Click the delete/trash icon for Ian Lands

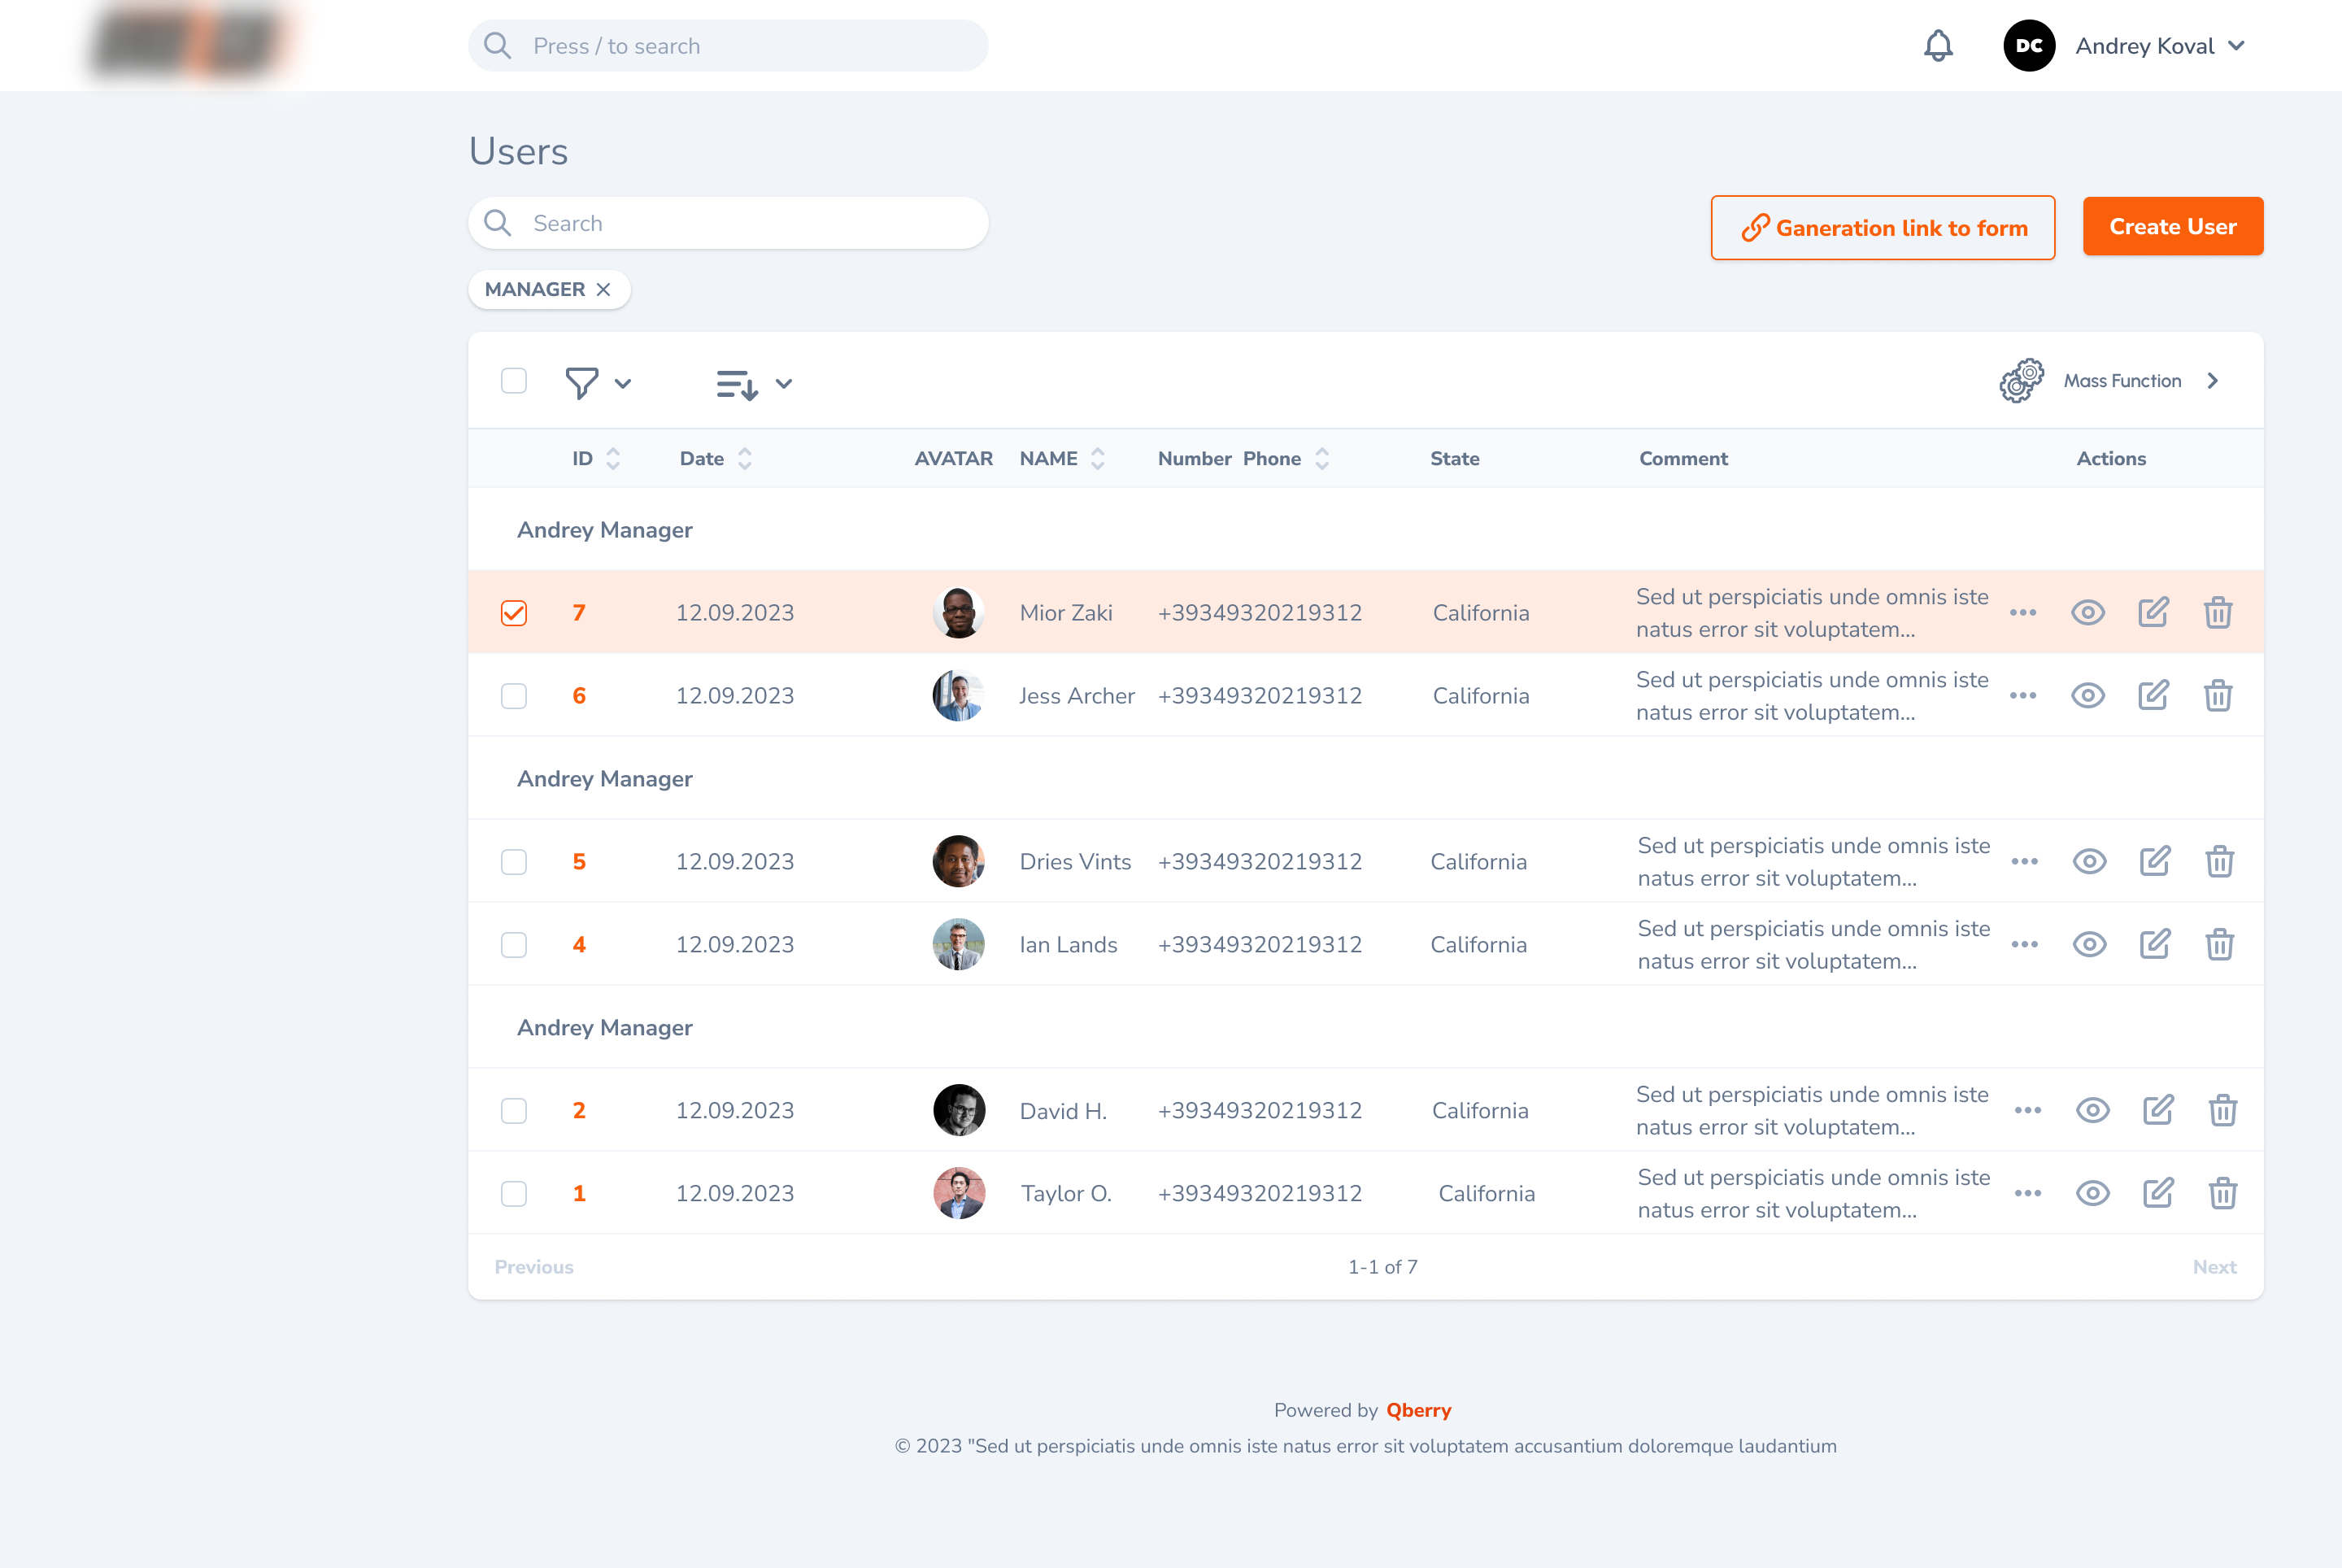[2216, 943]
